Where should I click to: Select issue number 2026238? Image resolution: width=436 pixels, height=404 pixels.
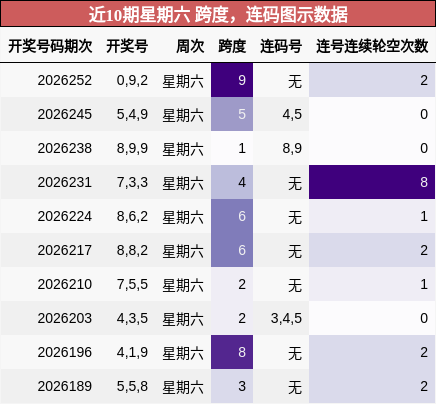tap(65, 148)
